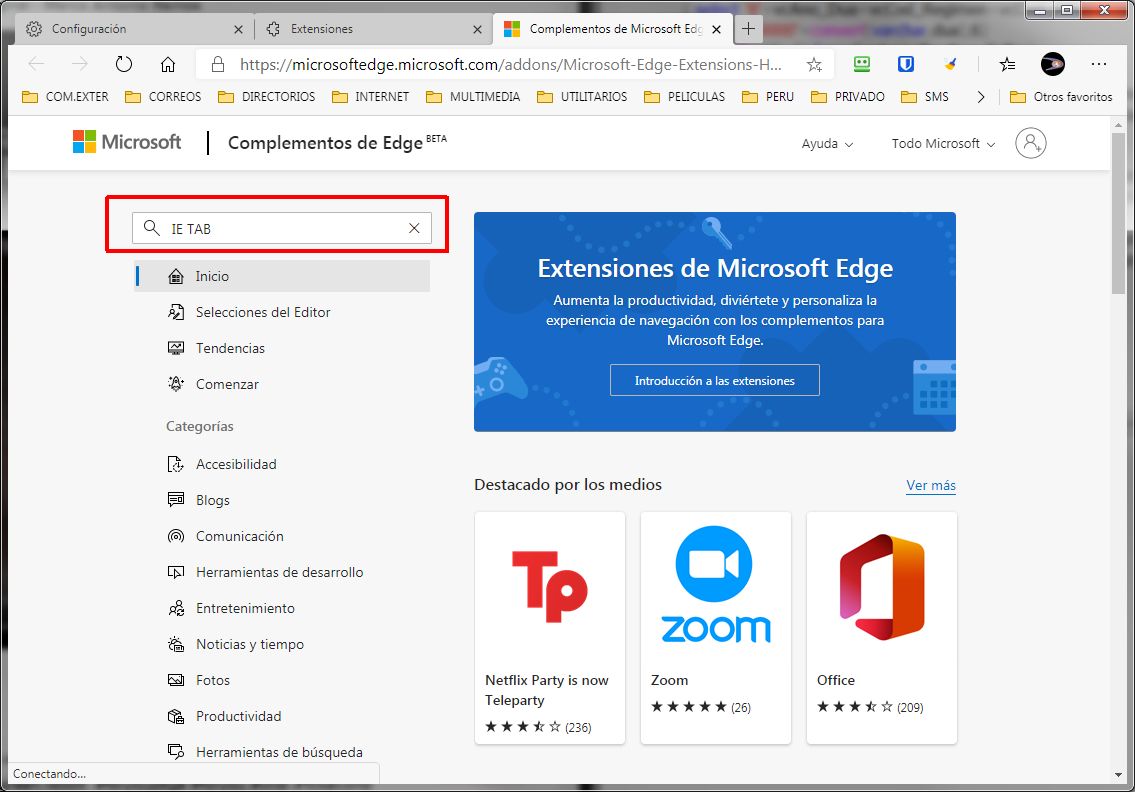Click the scrollbar down arrow

coord(1118,775)
